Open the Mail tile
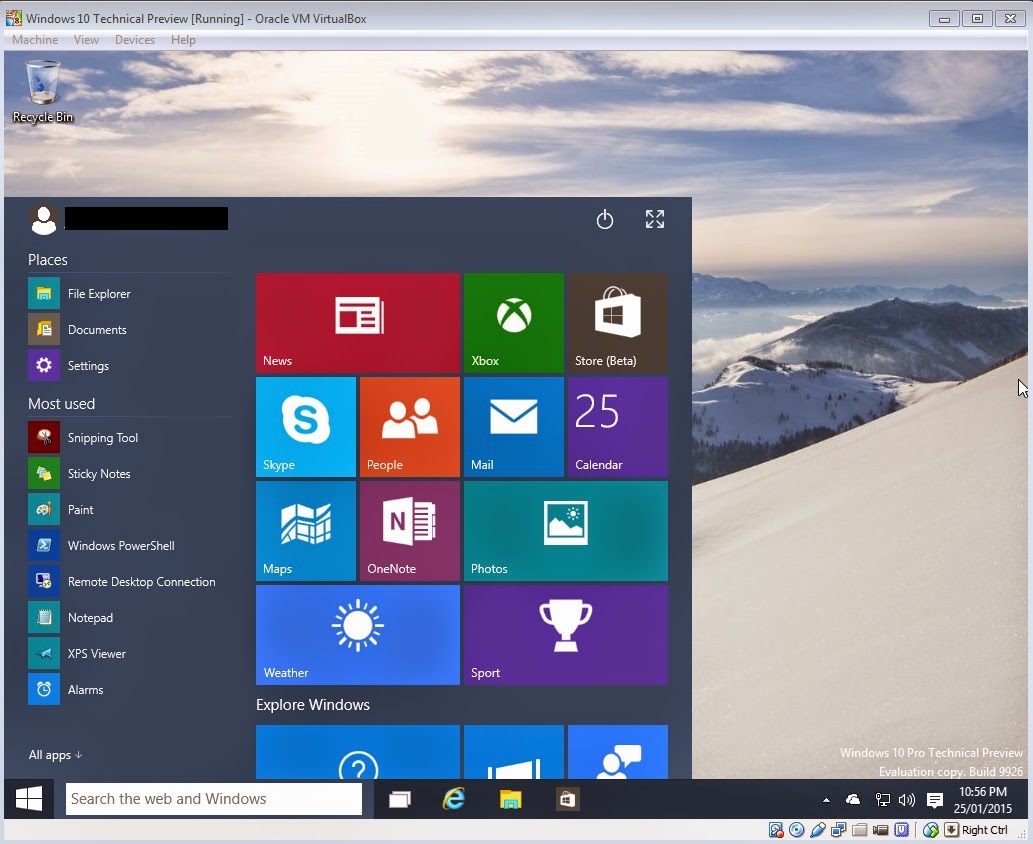This screenshot has height=844, width=1033. coord(514,427)
